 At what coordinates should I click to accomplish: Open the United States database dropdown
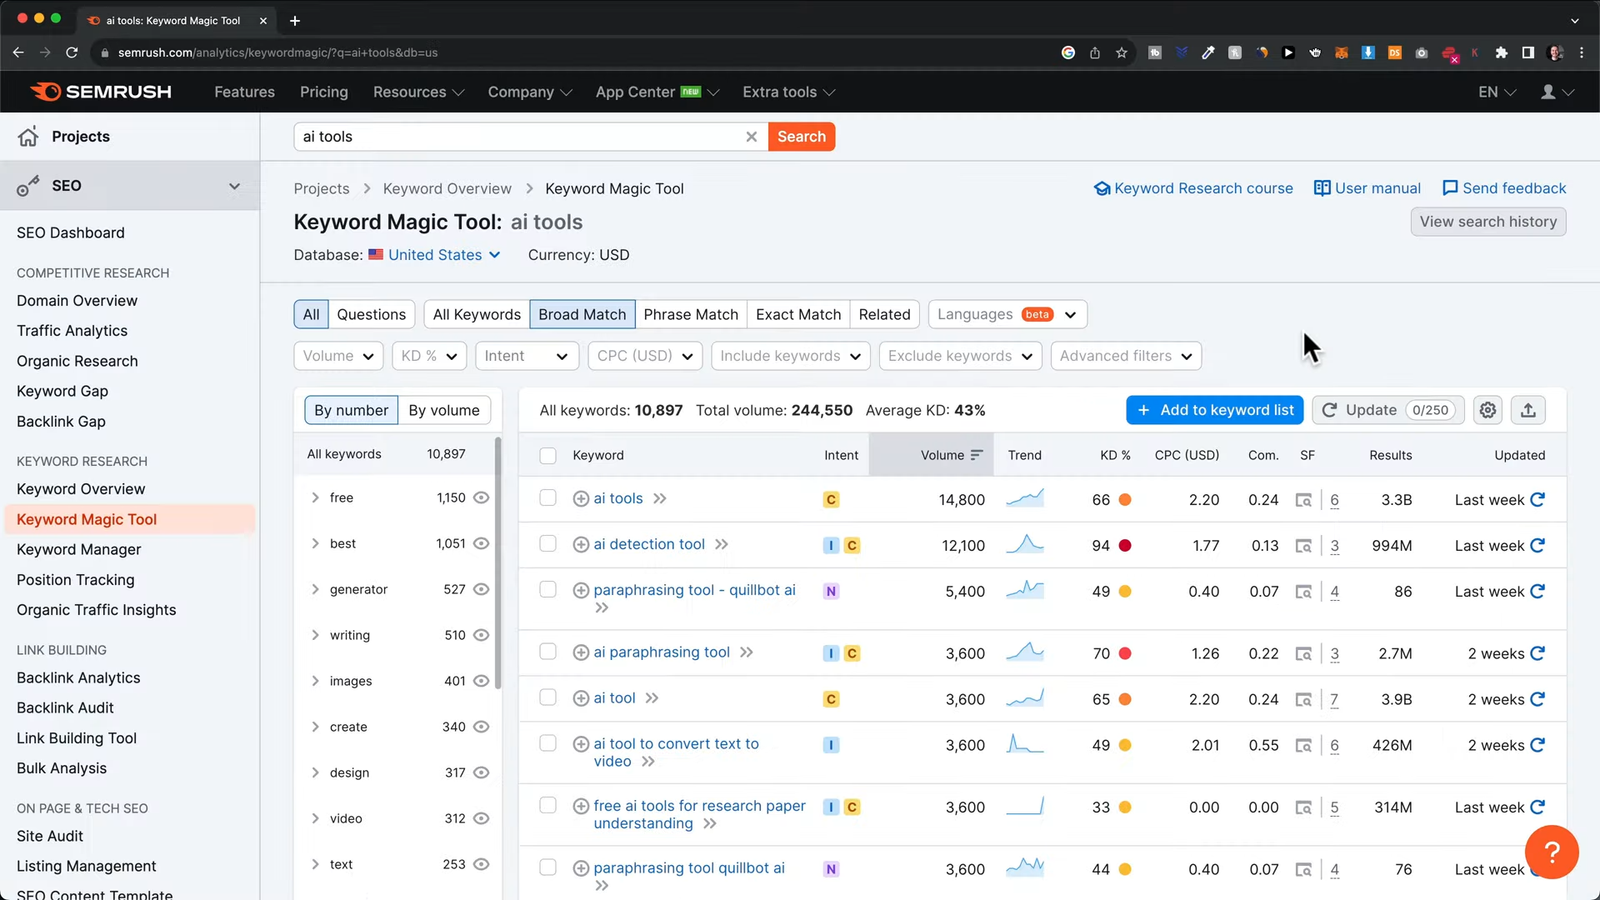[435, 255]
